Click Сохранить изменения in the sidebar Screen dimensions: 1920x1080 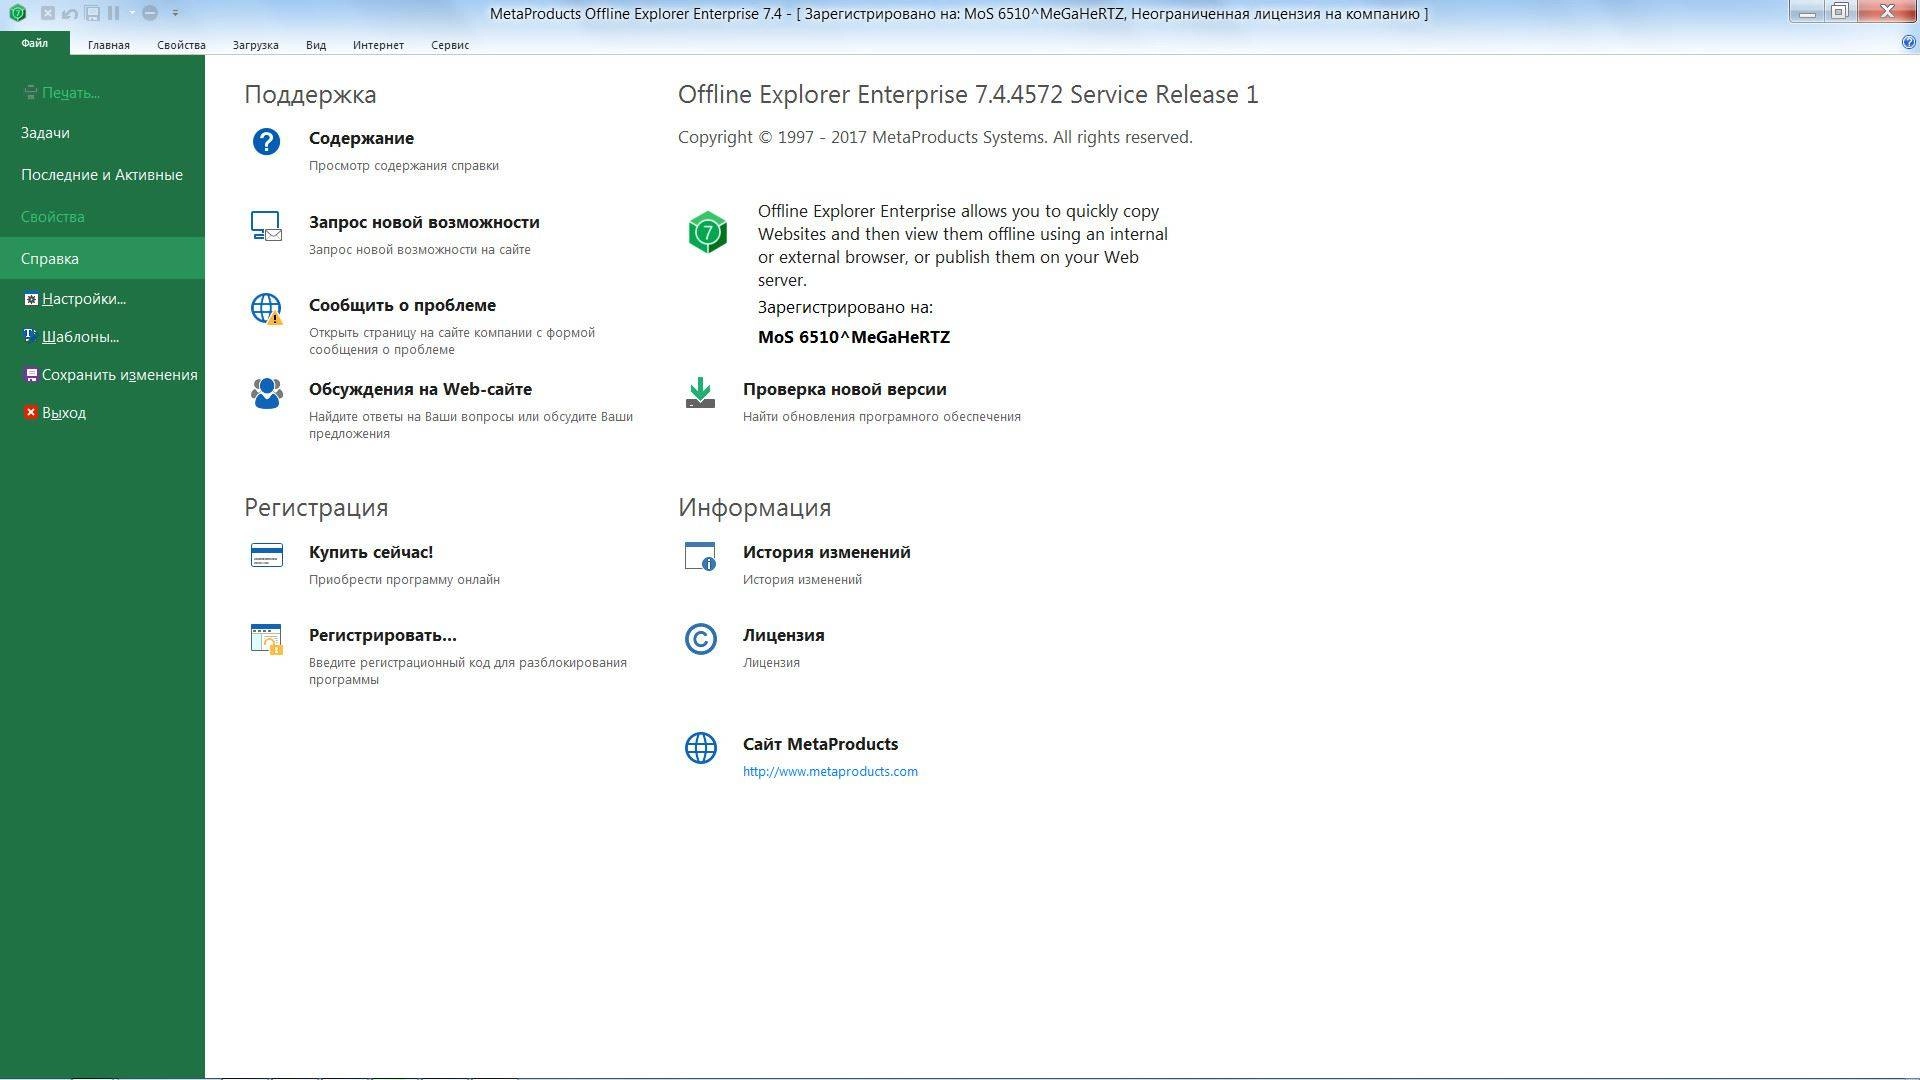point(102,375)
